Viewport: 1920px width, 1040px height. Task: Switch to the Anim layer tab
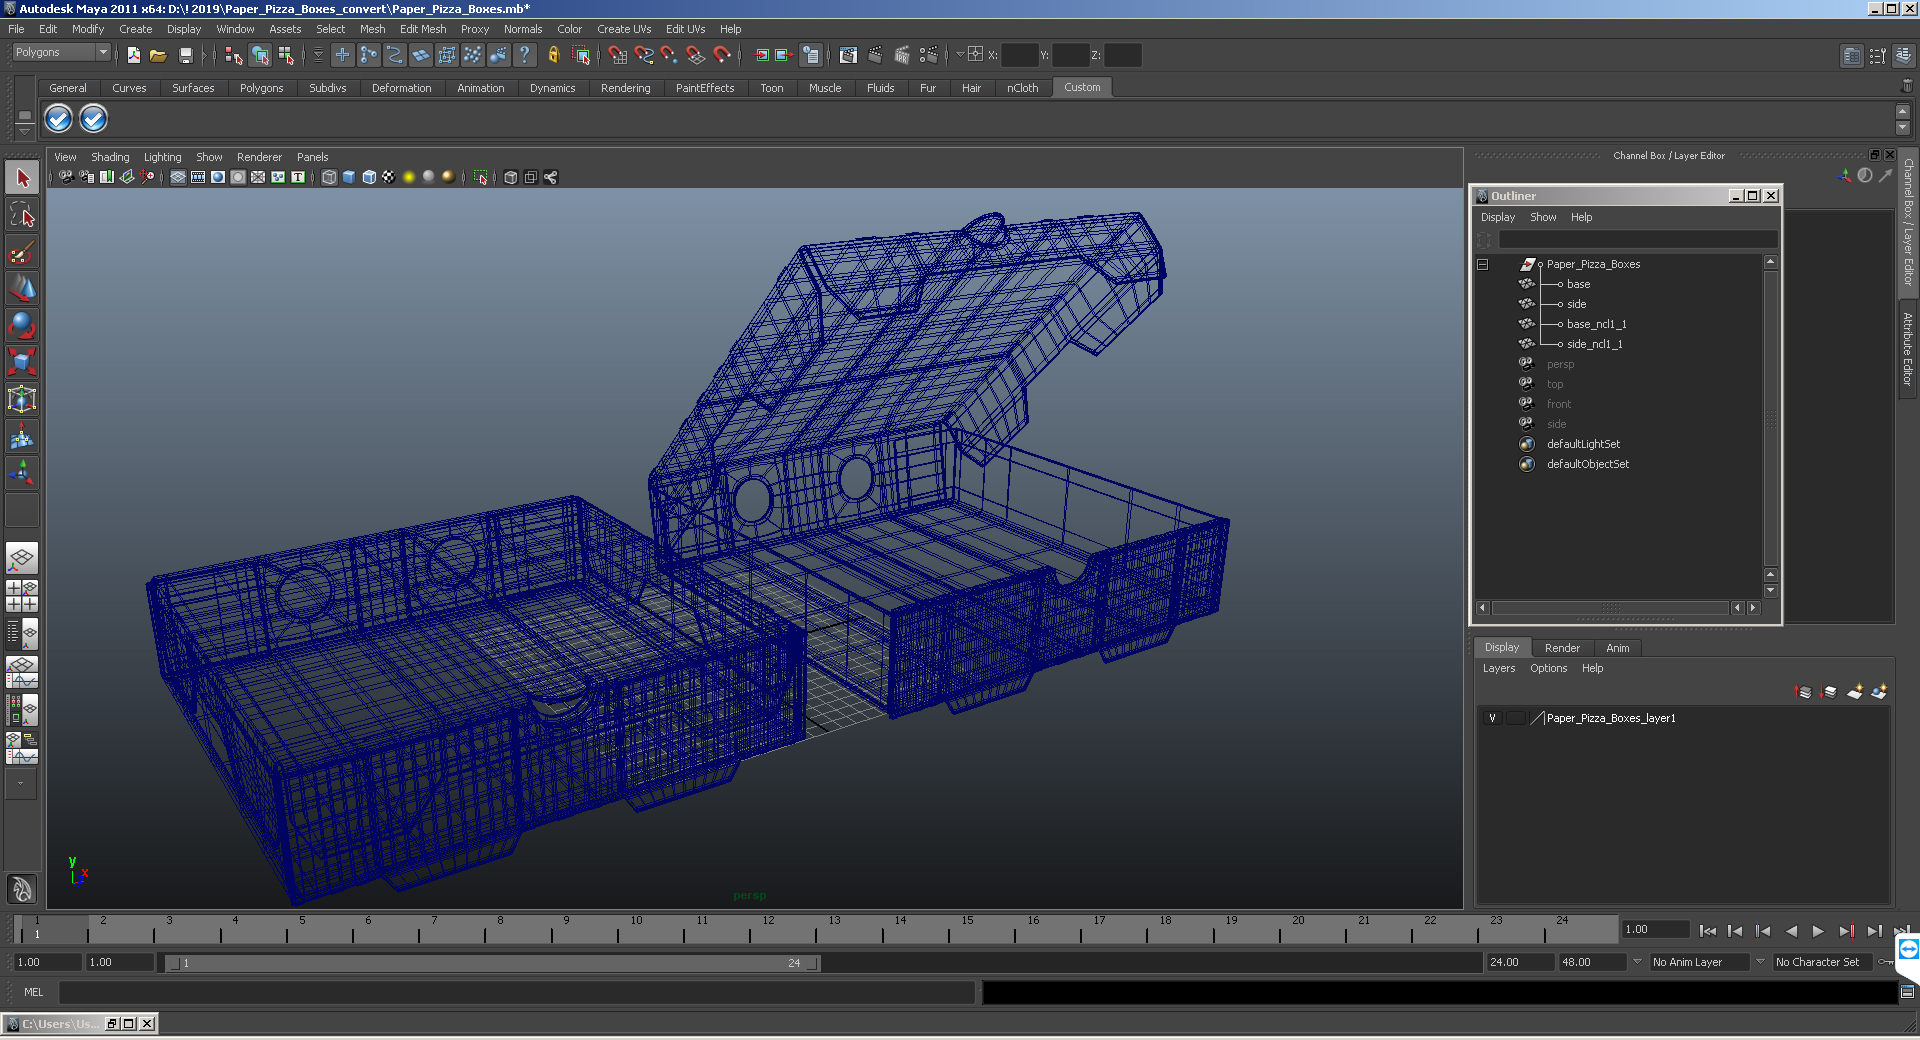tap(1617, 648)
